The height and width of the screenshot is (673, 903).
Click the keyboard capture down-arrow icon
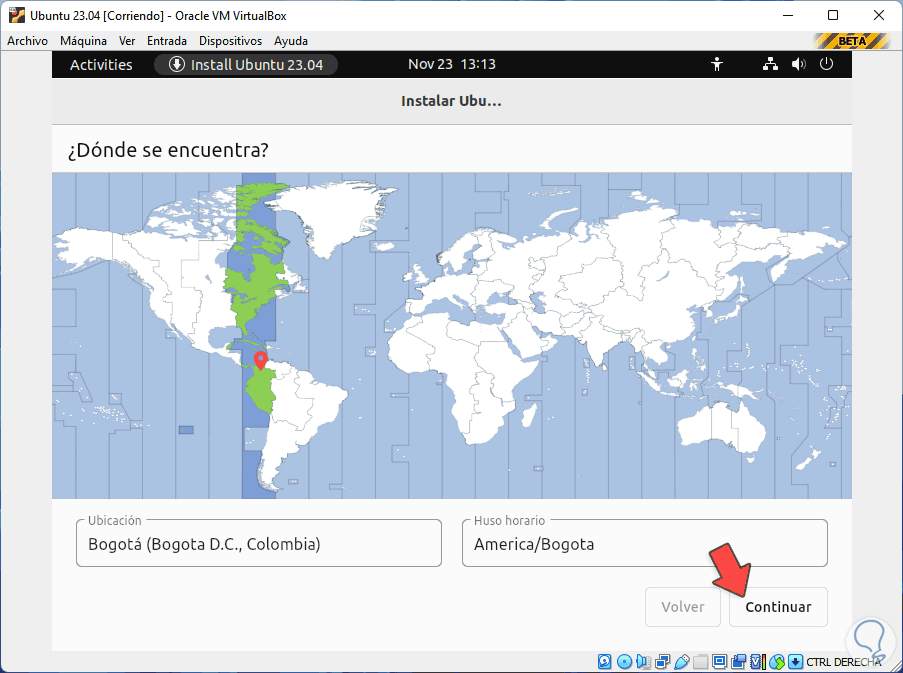795,662
